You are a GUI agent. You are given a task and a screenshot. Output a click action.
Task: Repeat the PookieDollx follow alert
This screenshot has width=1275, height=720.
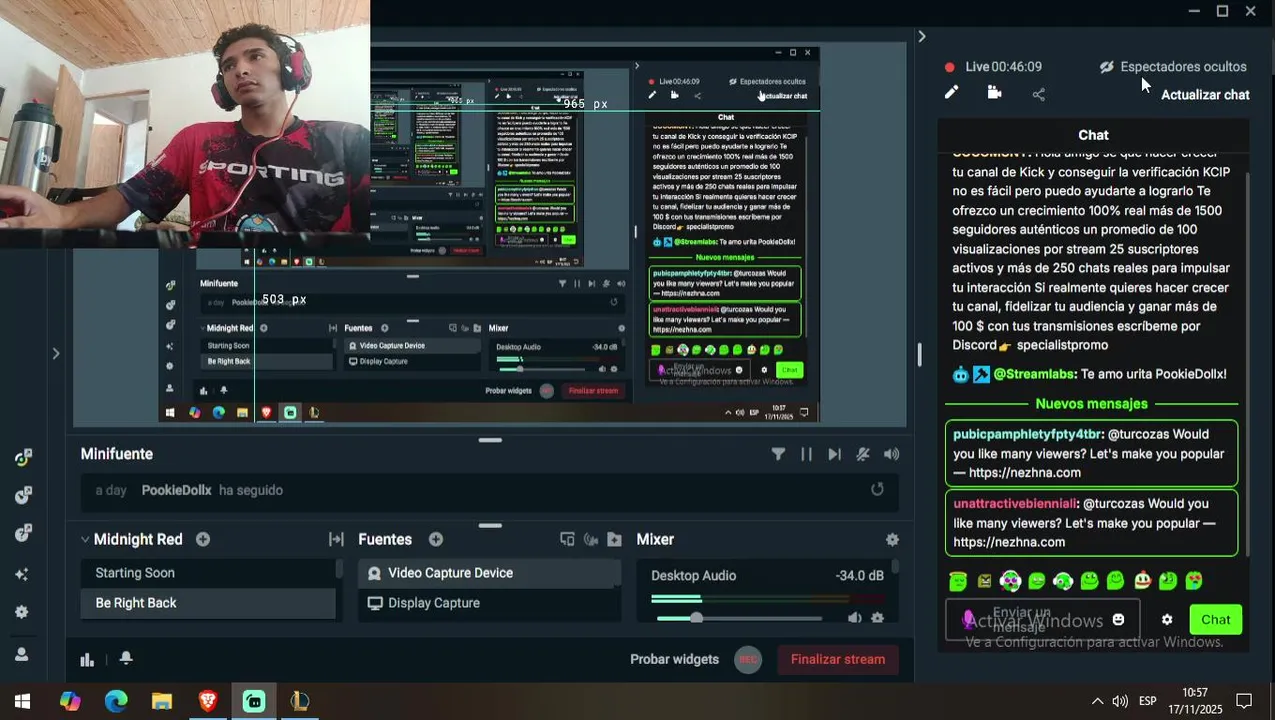(x=877, y=489)
